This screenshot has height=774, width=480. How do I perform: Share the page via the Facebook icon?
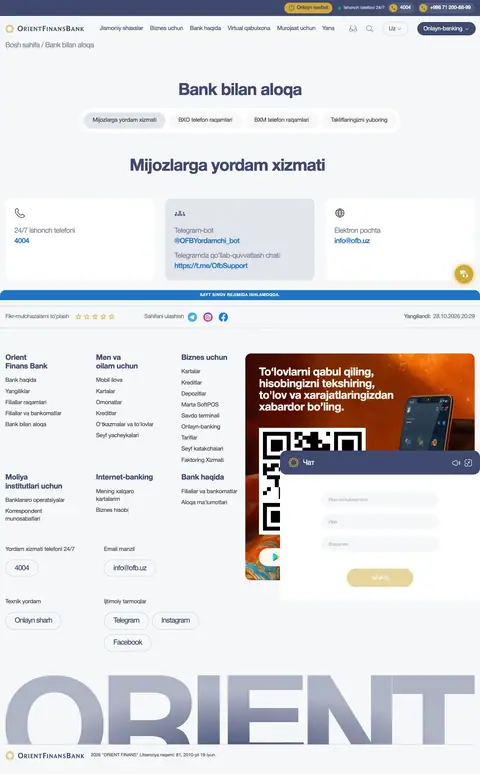pyautogui.click(x=223, y=317)
